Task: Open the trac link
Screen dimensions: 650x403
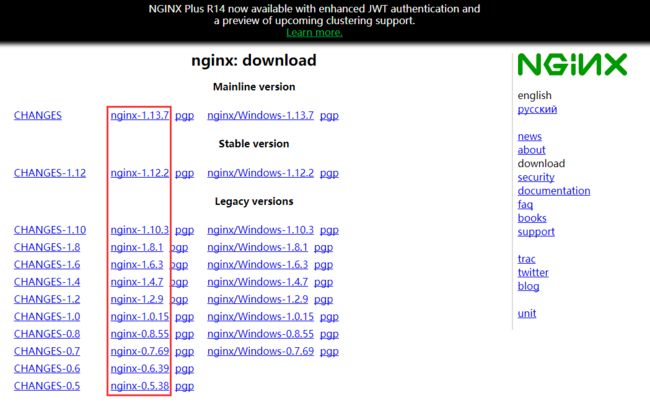Action: click(x=526, y=260)
